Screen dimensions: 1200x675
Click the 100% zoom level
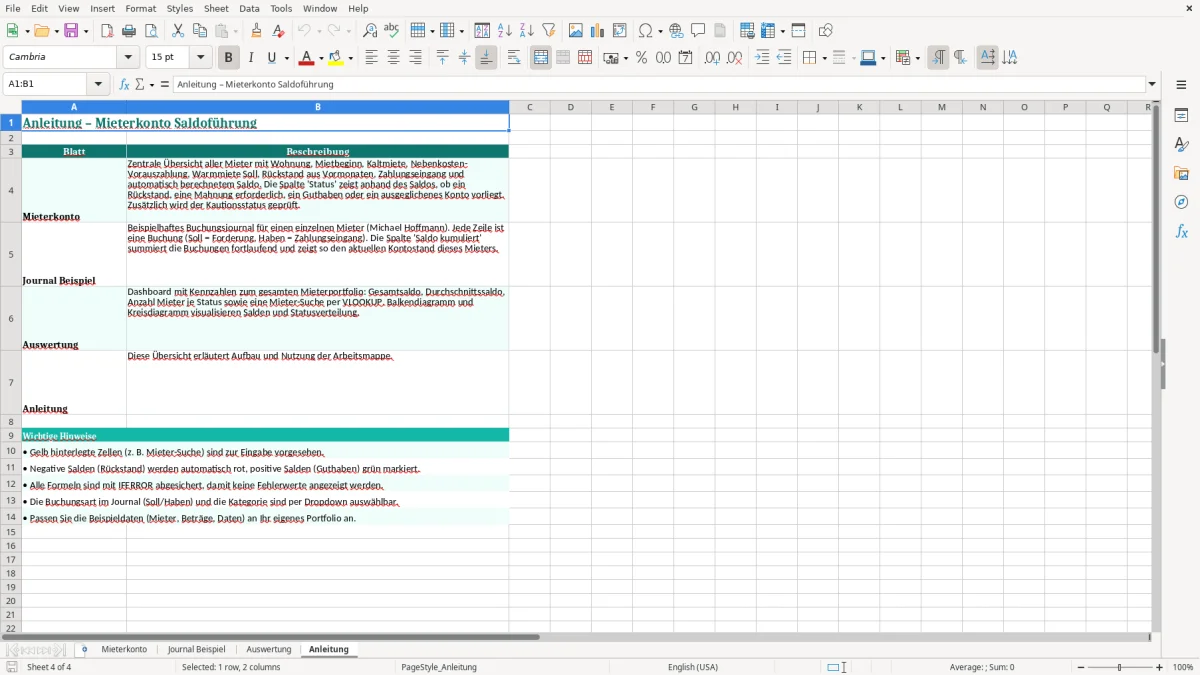pyautogui.click(x=1183, y=667)
